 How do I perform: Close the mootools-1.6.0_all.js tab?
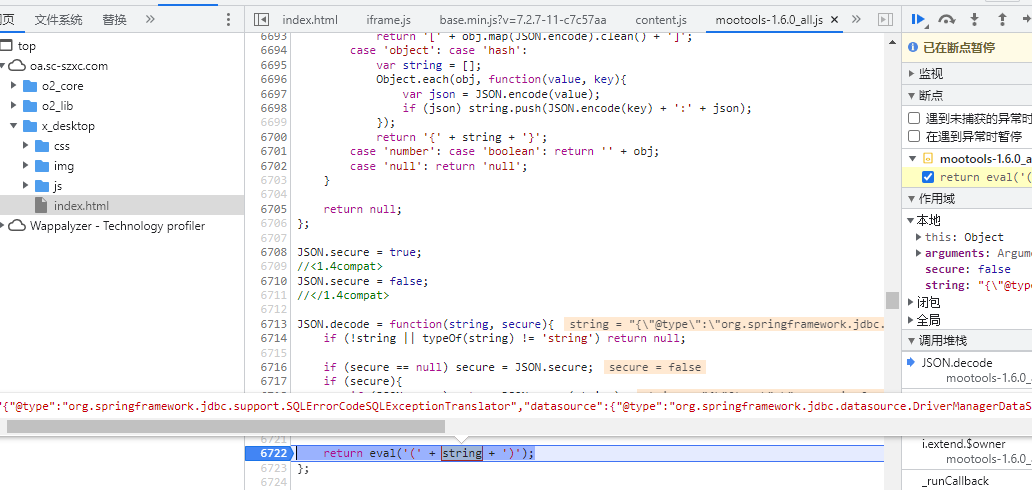(x=832, y=19)
